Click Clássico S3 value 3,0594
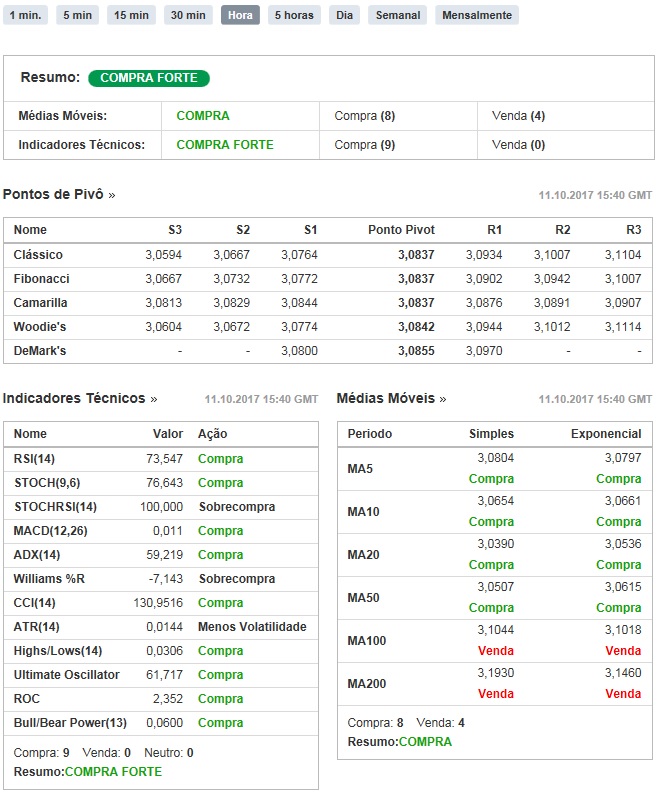Screen dimensions: 660x793 [x=163, y=254]
